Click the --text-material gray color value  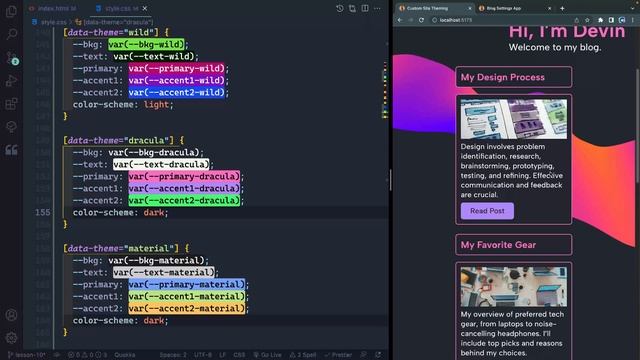tap(164, 272)
